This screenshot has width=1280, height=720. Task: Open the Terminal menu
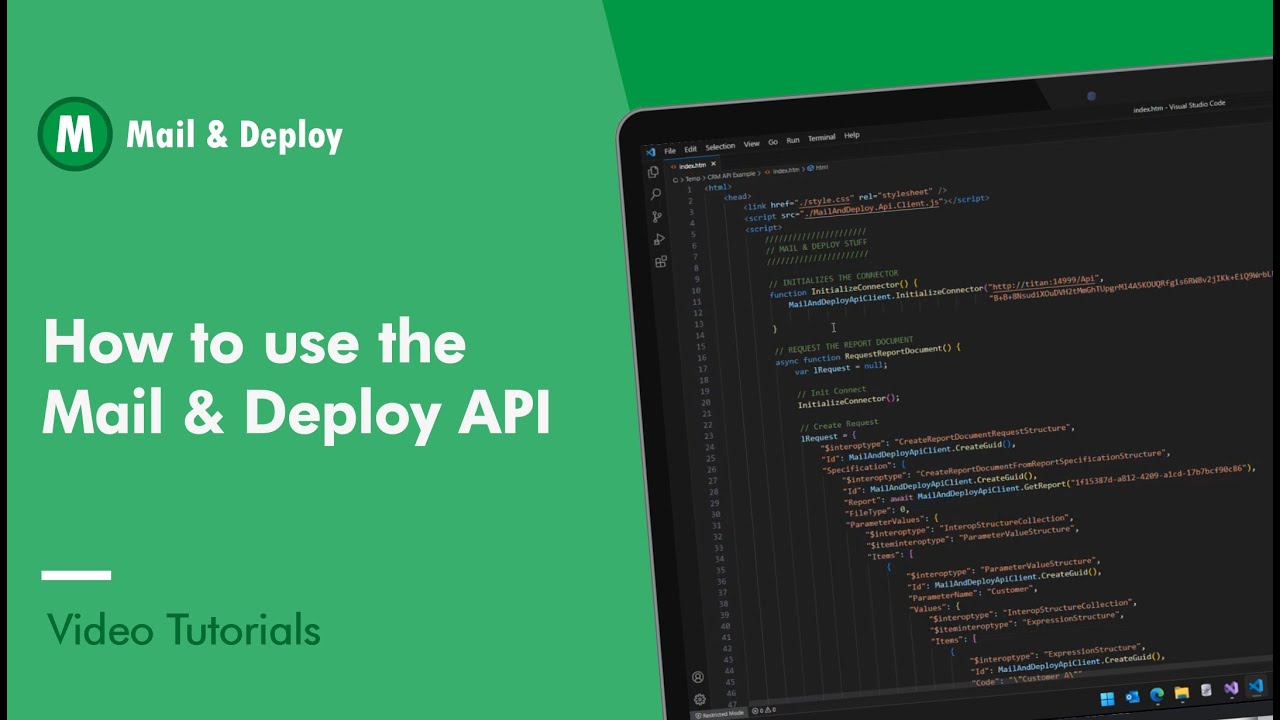(822, 138)
